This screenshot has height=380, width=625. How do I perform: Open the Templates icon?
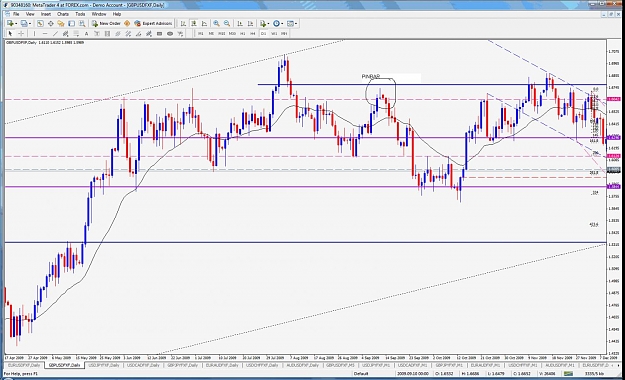(290, 24)
